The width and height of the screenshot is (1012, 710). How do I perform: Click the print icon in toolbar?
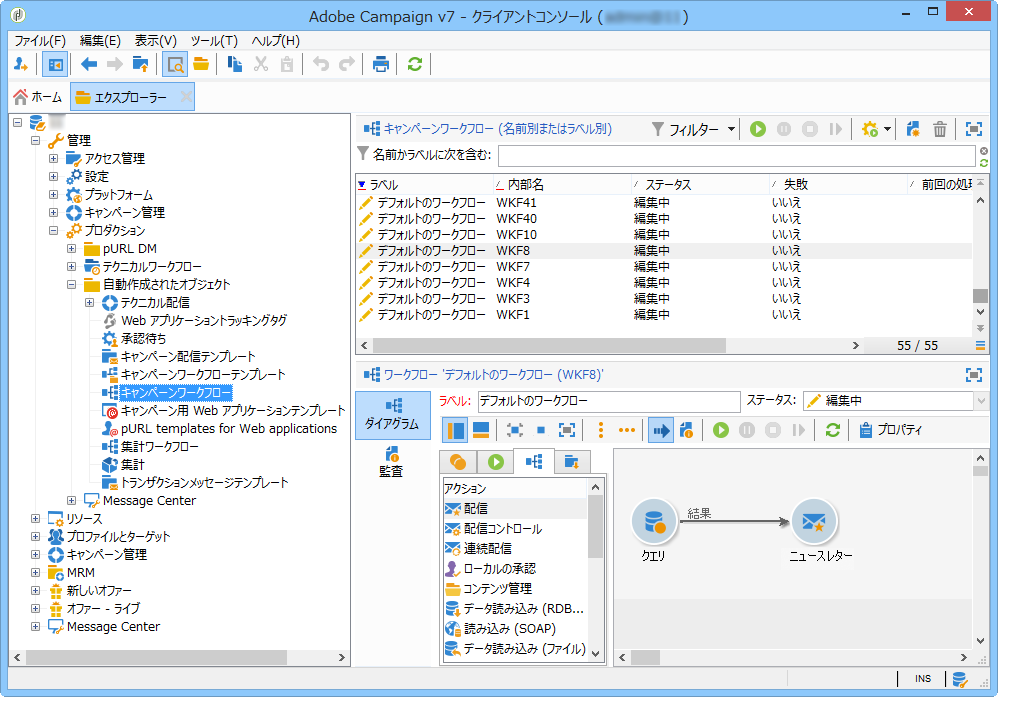click(x=381, y=64)
